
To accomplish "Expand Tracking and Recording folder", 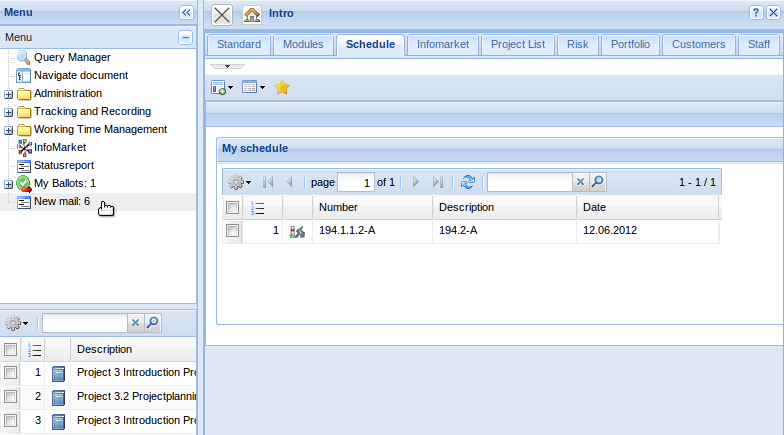I will 8,112.
